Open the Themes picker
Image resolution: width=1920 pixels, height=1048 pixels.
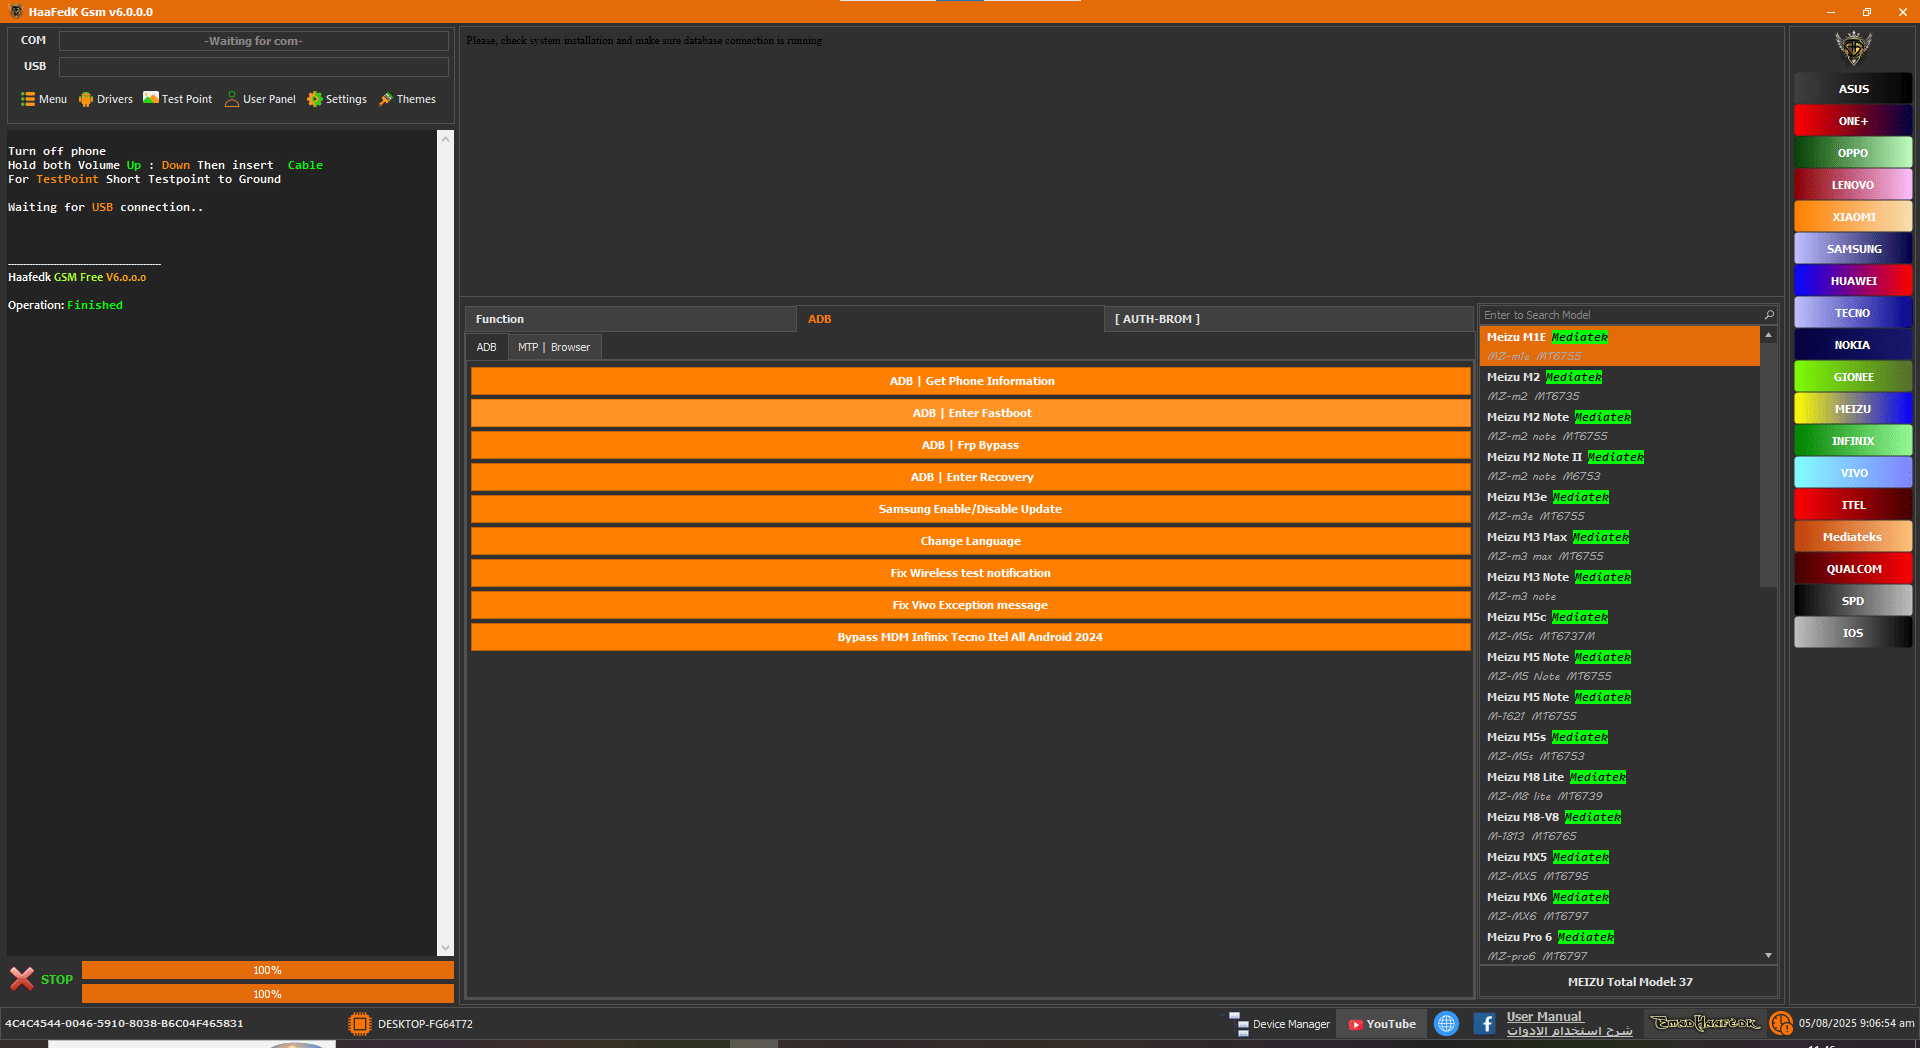tap(407, 99)
